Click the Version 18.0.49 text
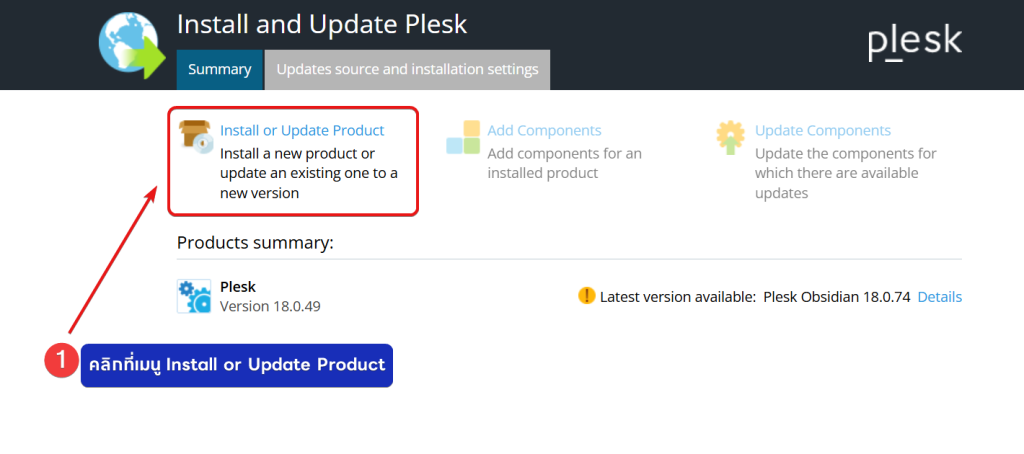 pos(270,306)
